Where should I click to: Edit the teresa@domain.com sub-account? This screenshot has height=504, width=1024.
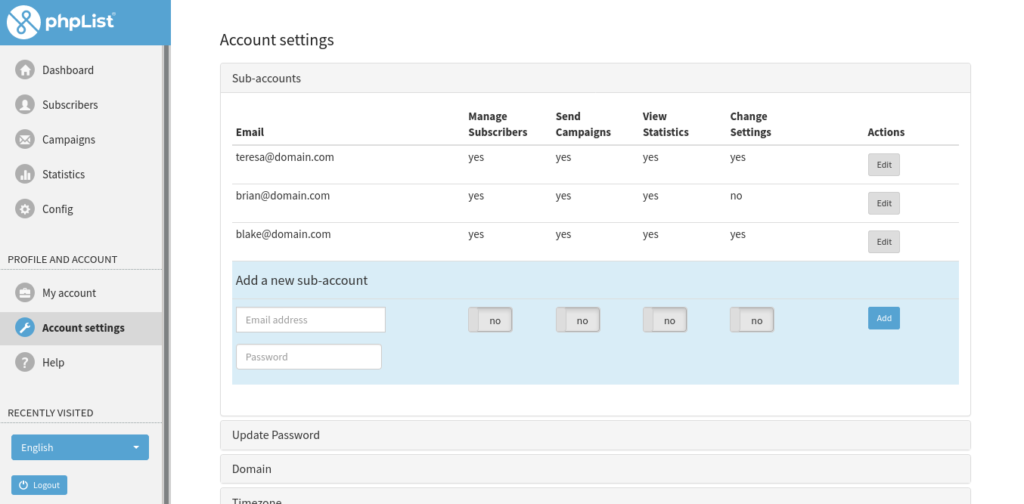tap(884, 165)
